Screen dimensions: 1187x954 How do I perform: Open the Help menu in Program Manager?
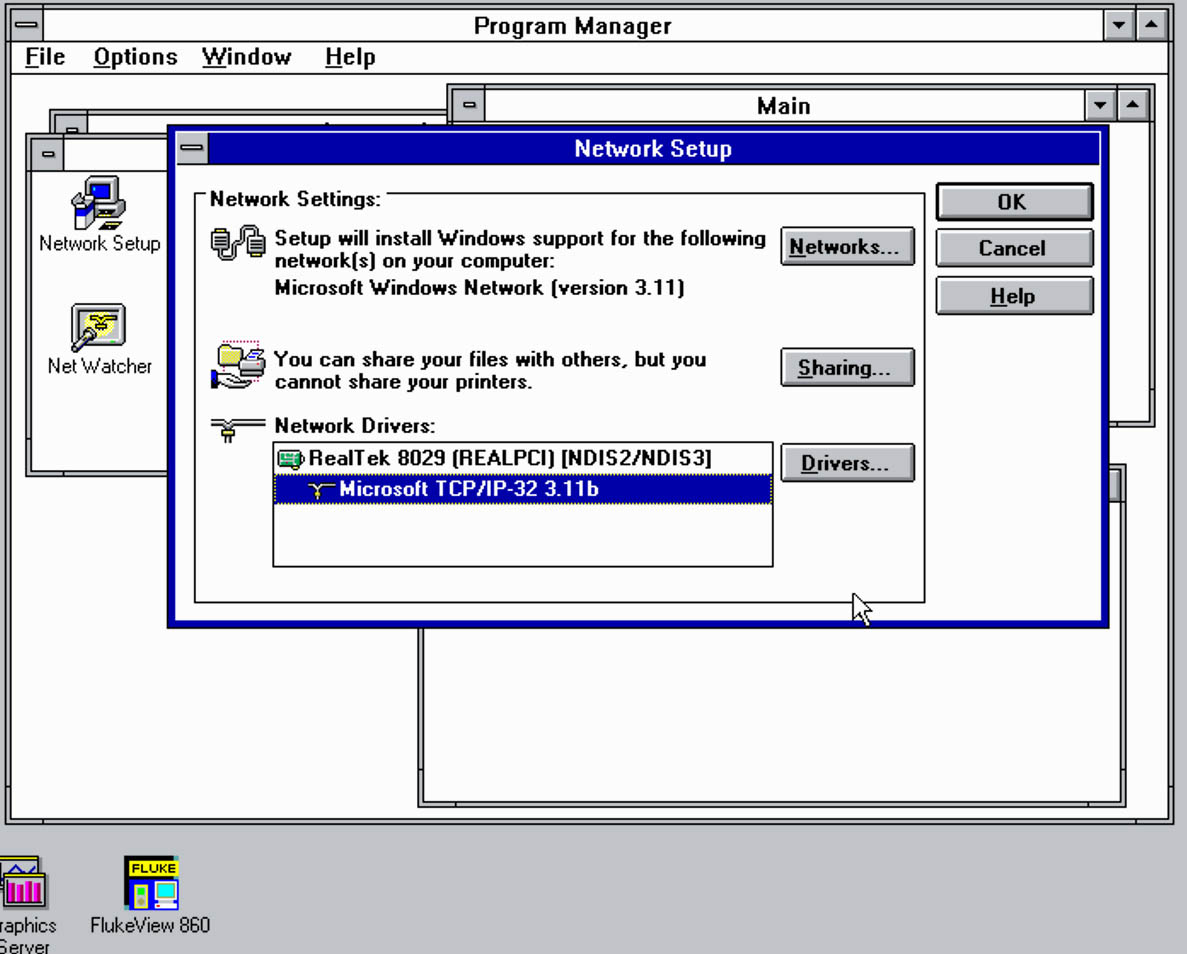click(350, 57)
